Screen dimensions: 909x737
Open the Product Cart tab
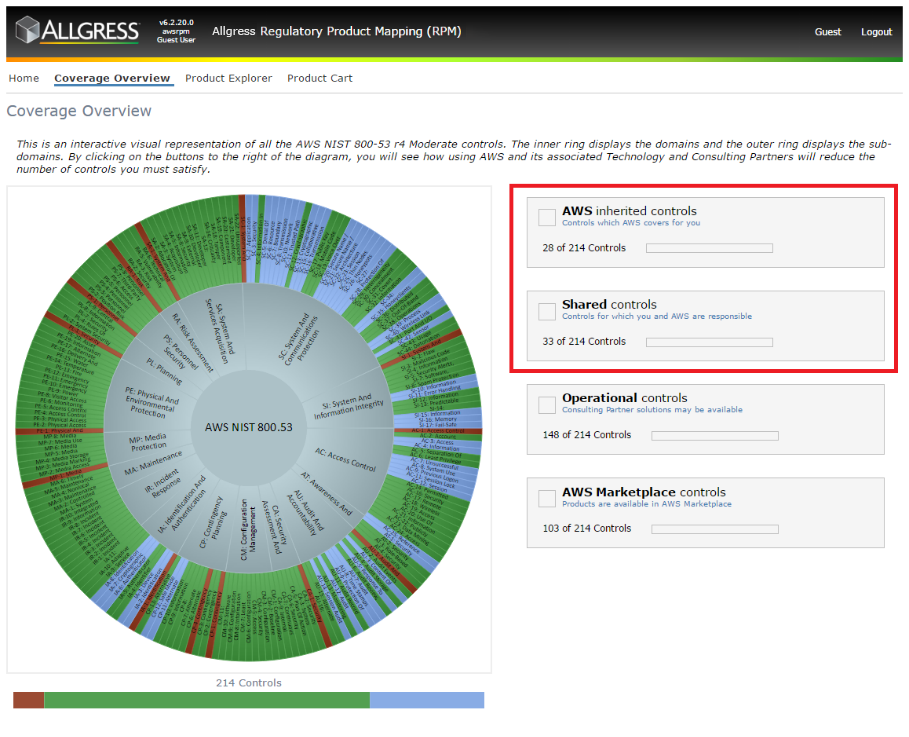click(x=319, y=78)
